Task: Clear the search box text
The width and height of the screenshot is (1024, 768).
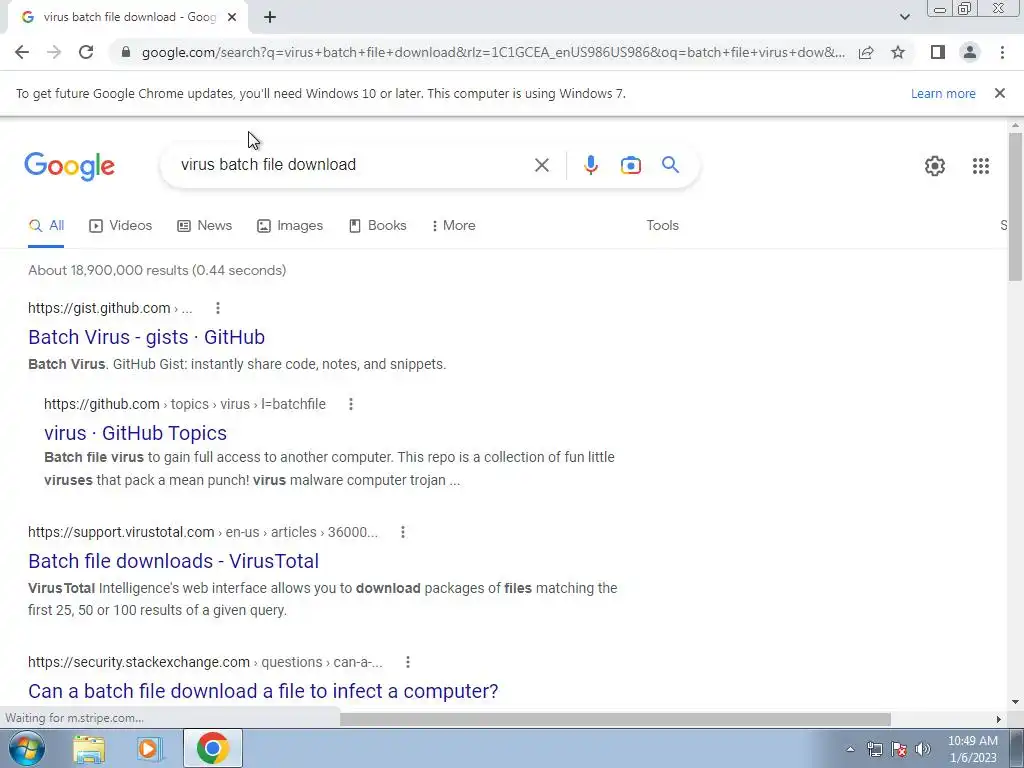Action: [541, 165]
